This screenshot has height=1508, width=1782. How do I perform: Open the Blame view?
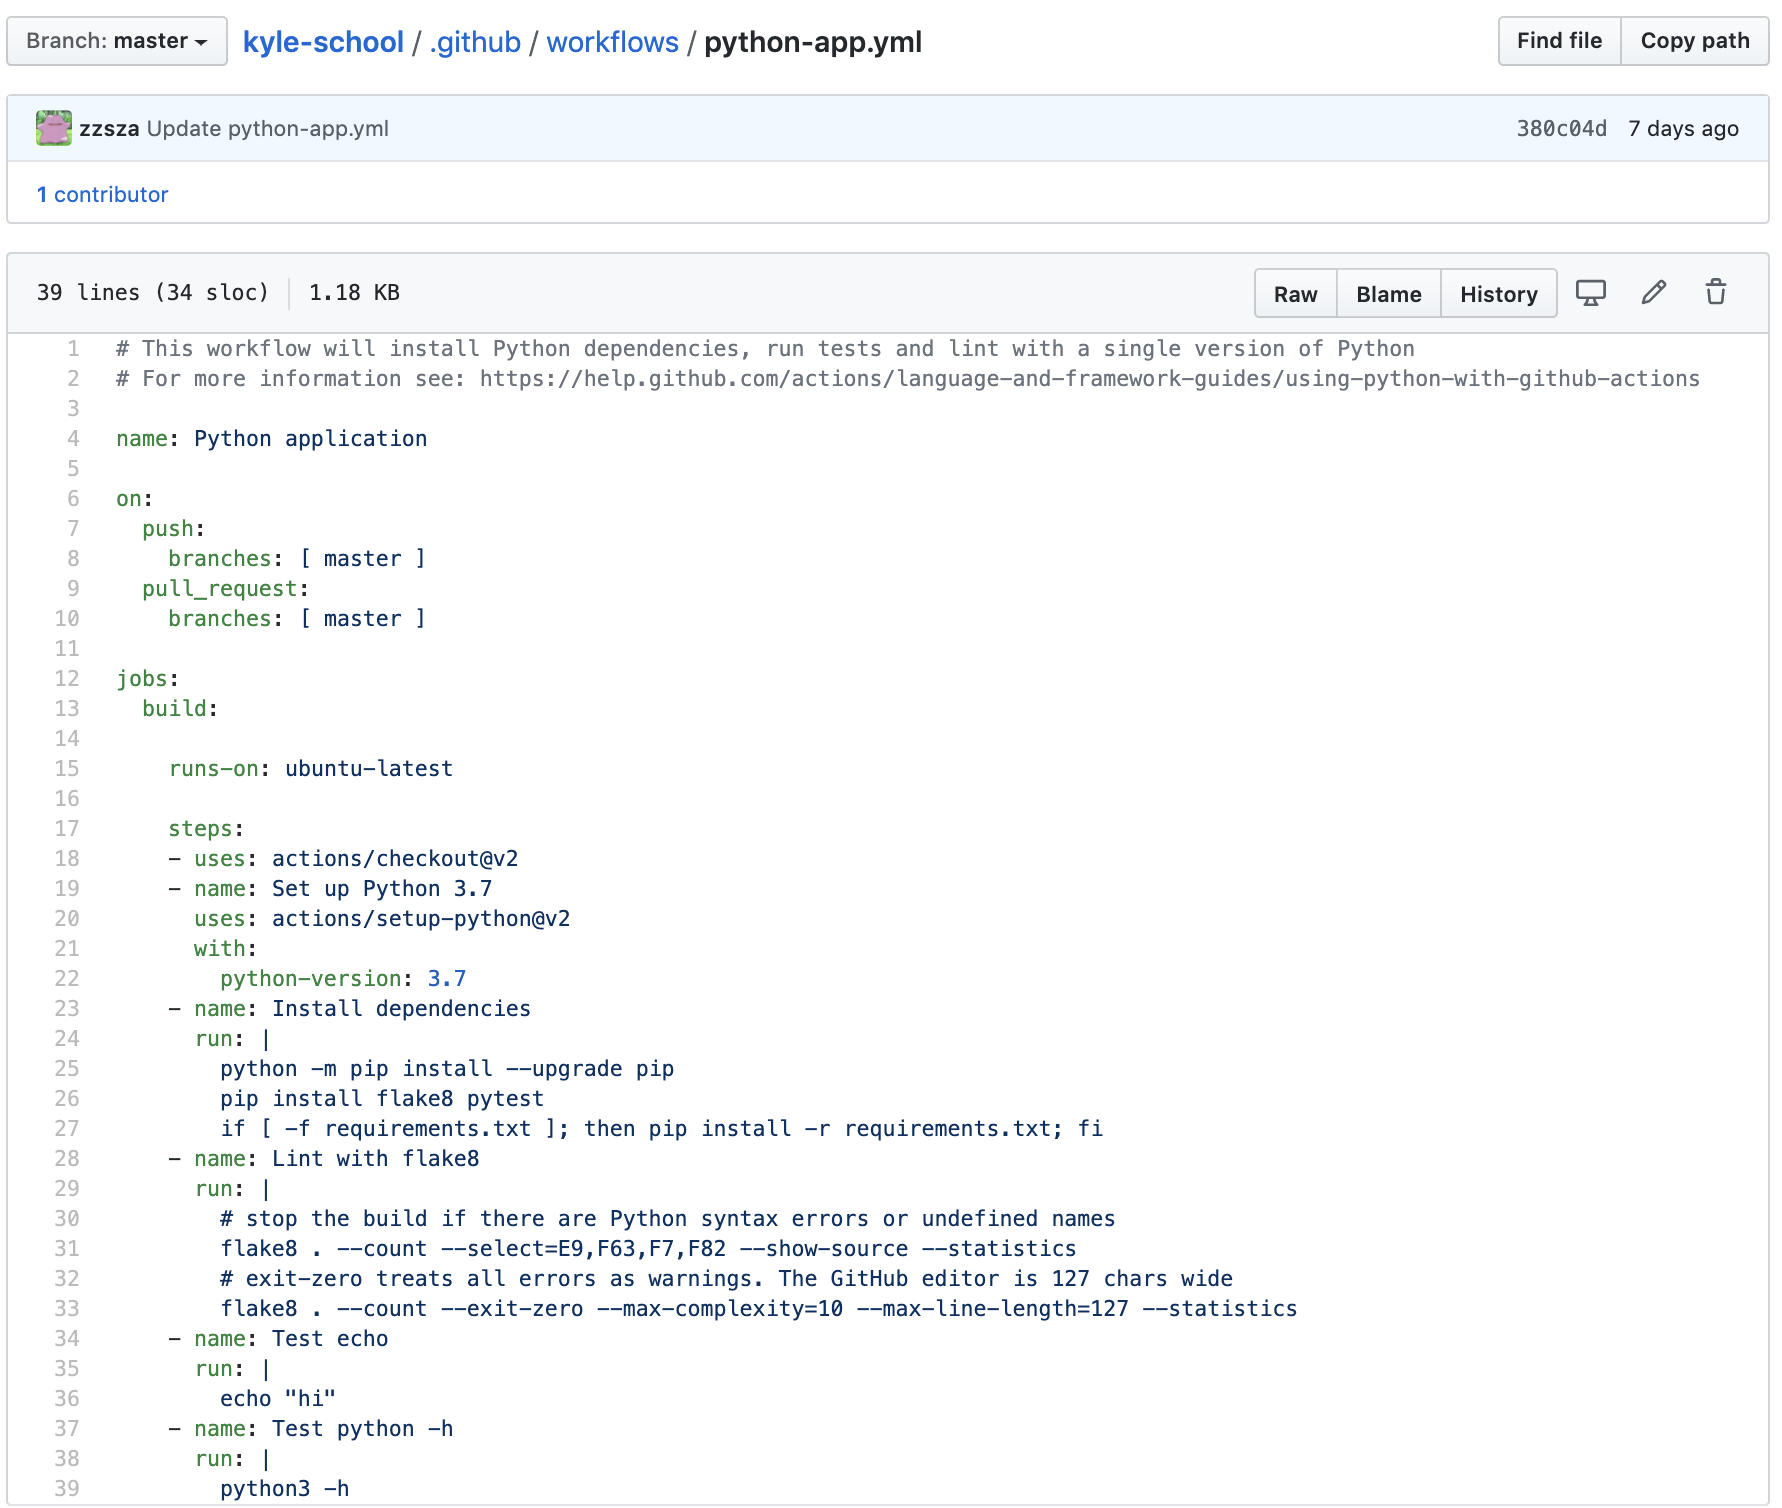point(1388,294)
